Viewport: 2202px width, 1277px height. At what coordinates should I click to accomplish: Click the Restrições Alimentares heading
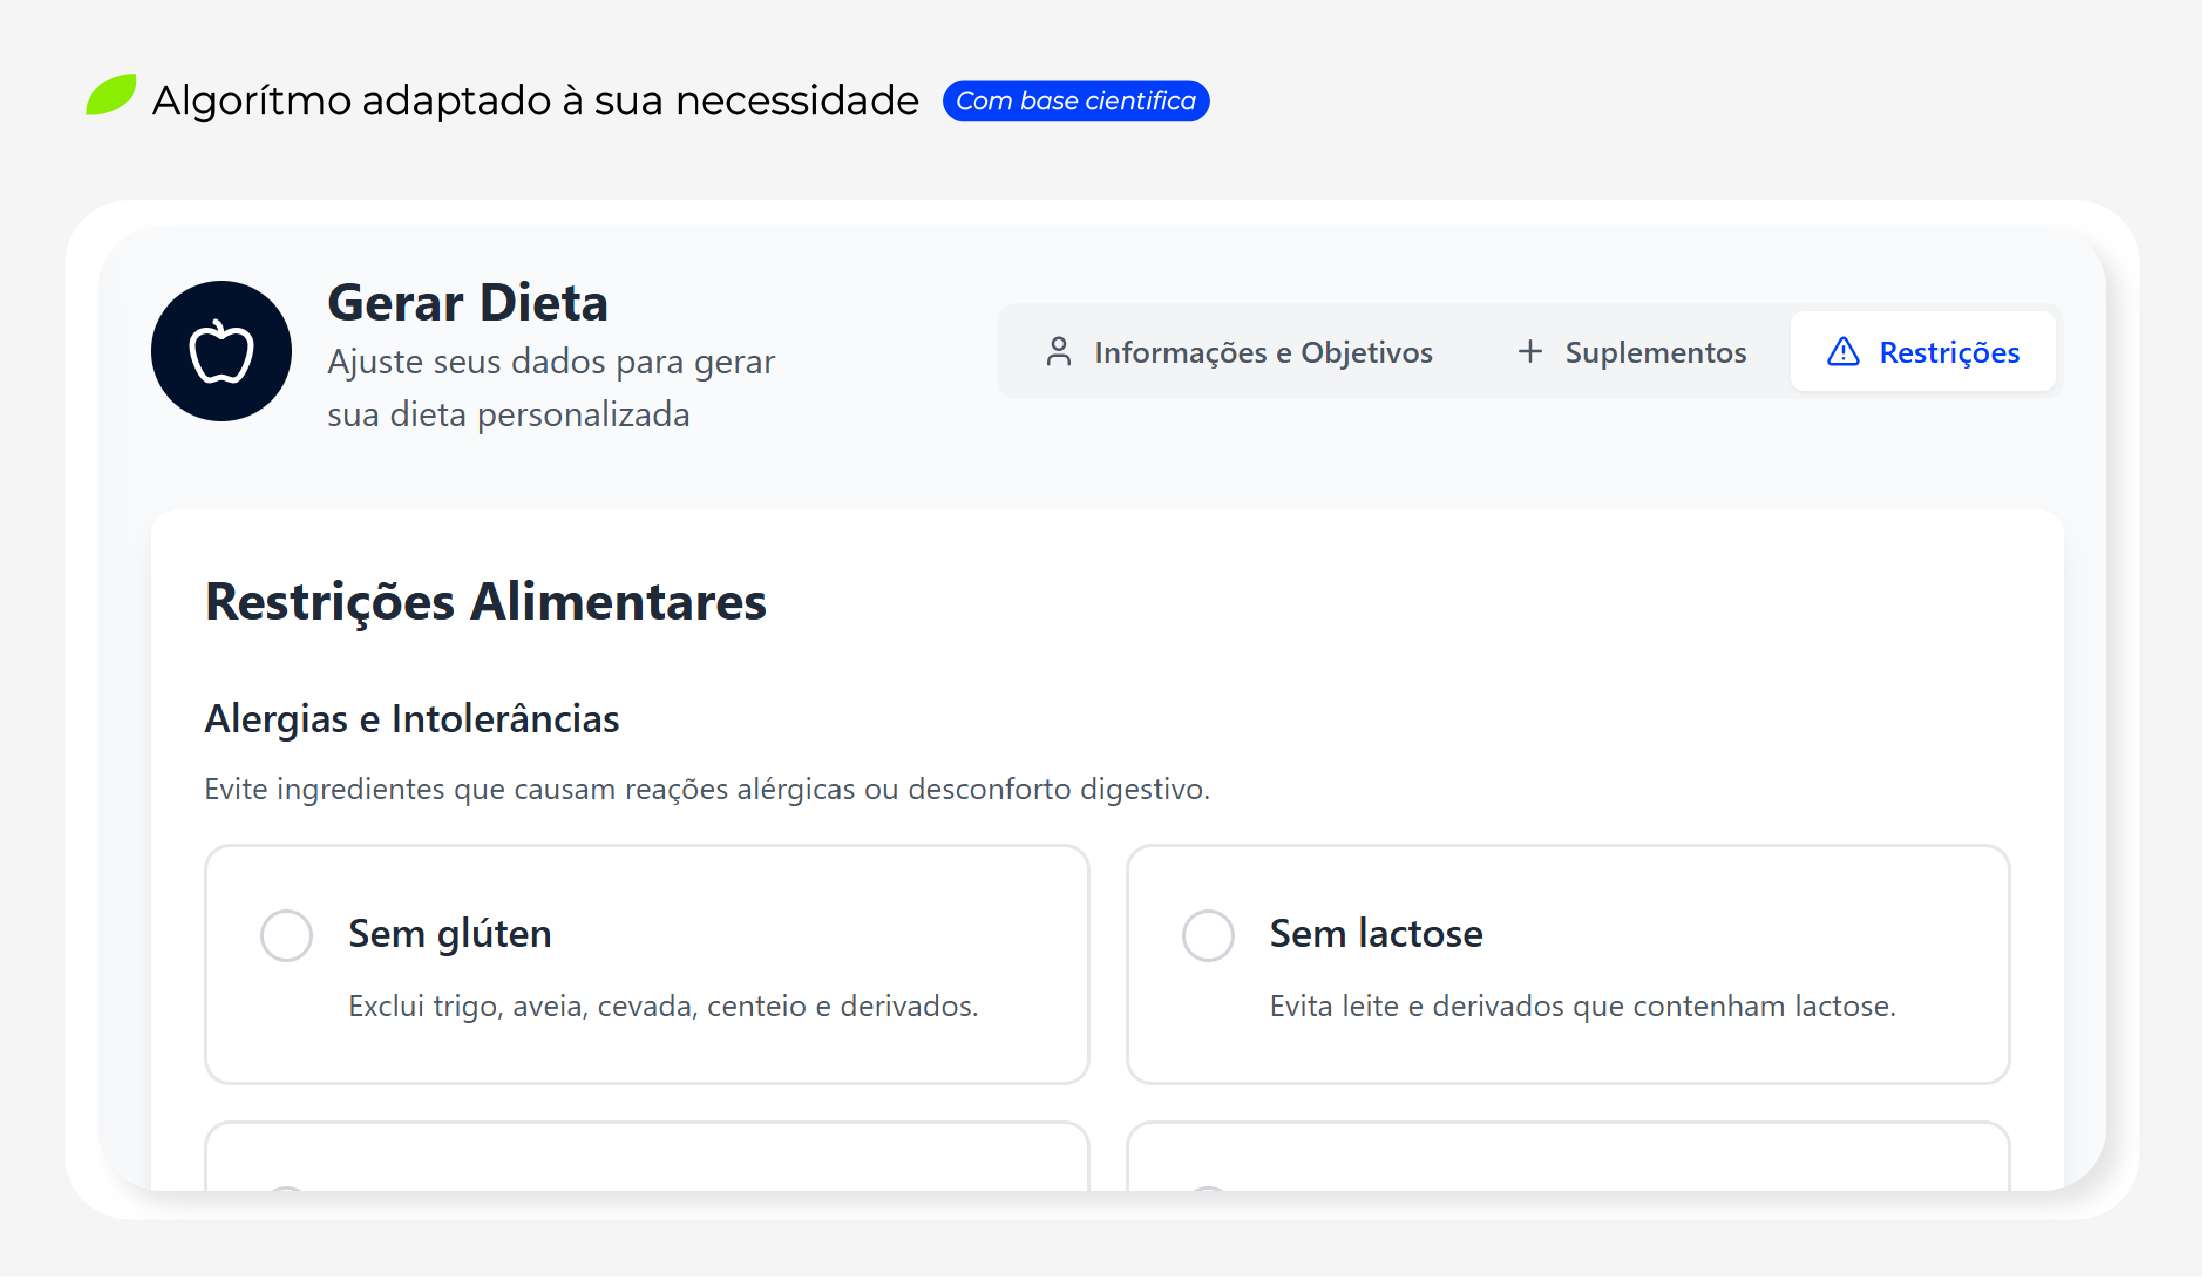485,602
